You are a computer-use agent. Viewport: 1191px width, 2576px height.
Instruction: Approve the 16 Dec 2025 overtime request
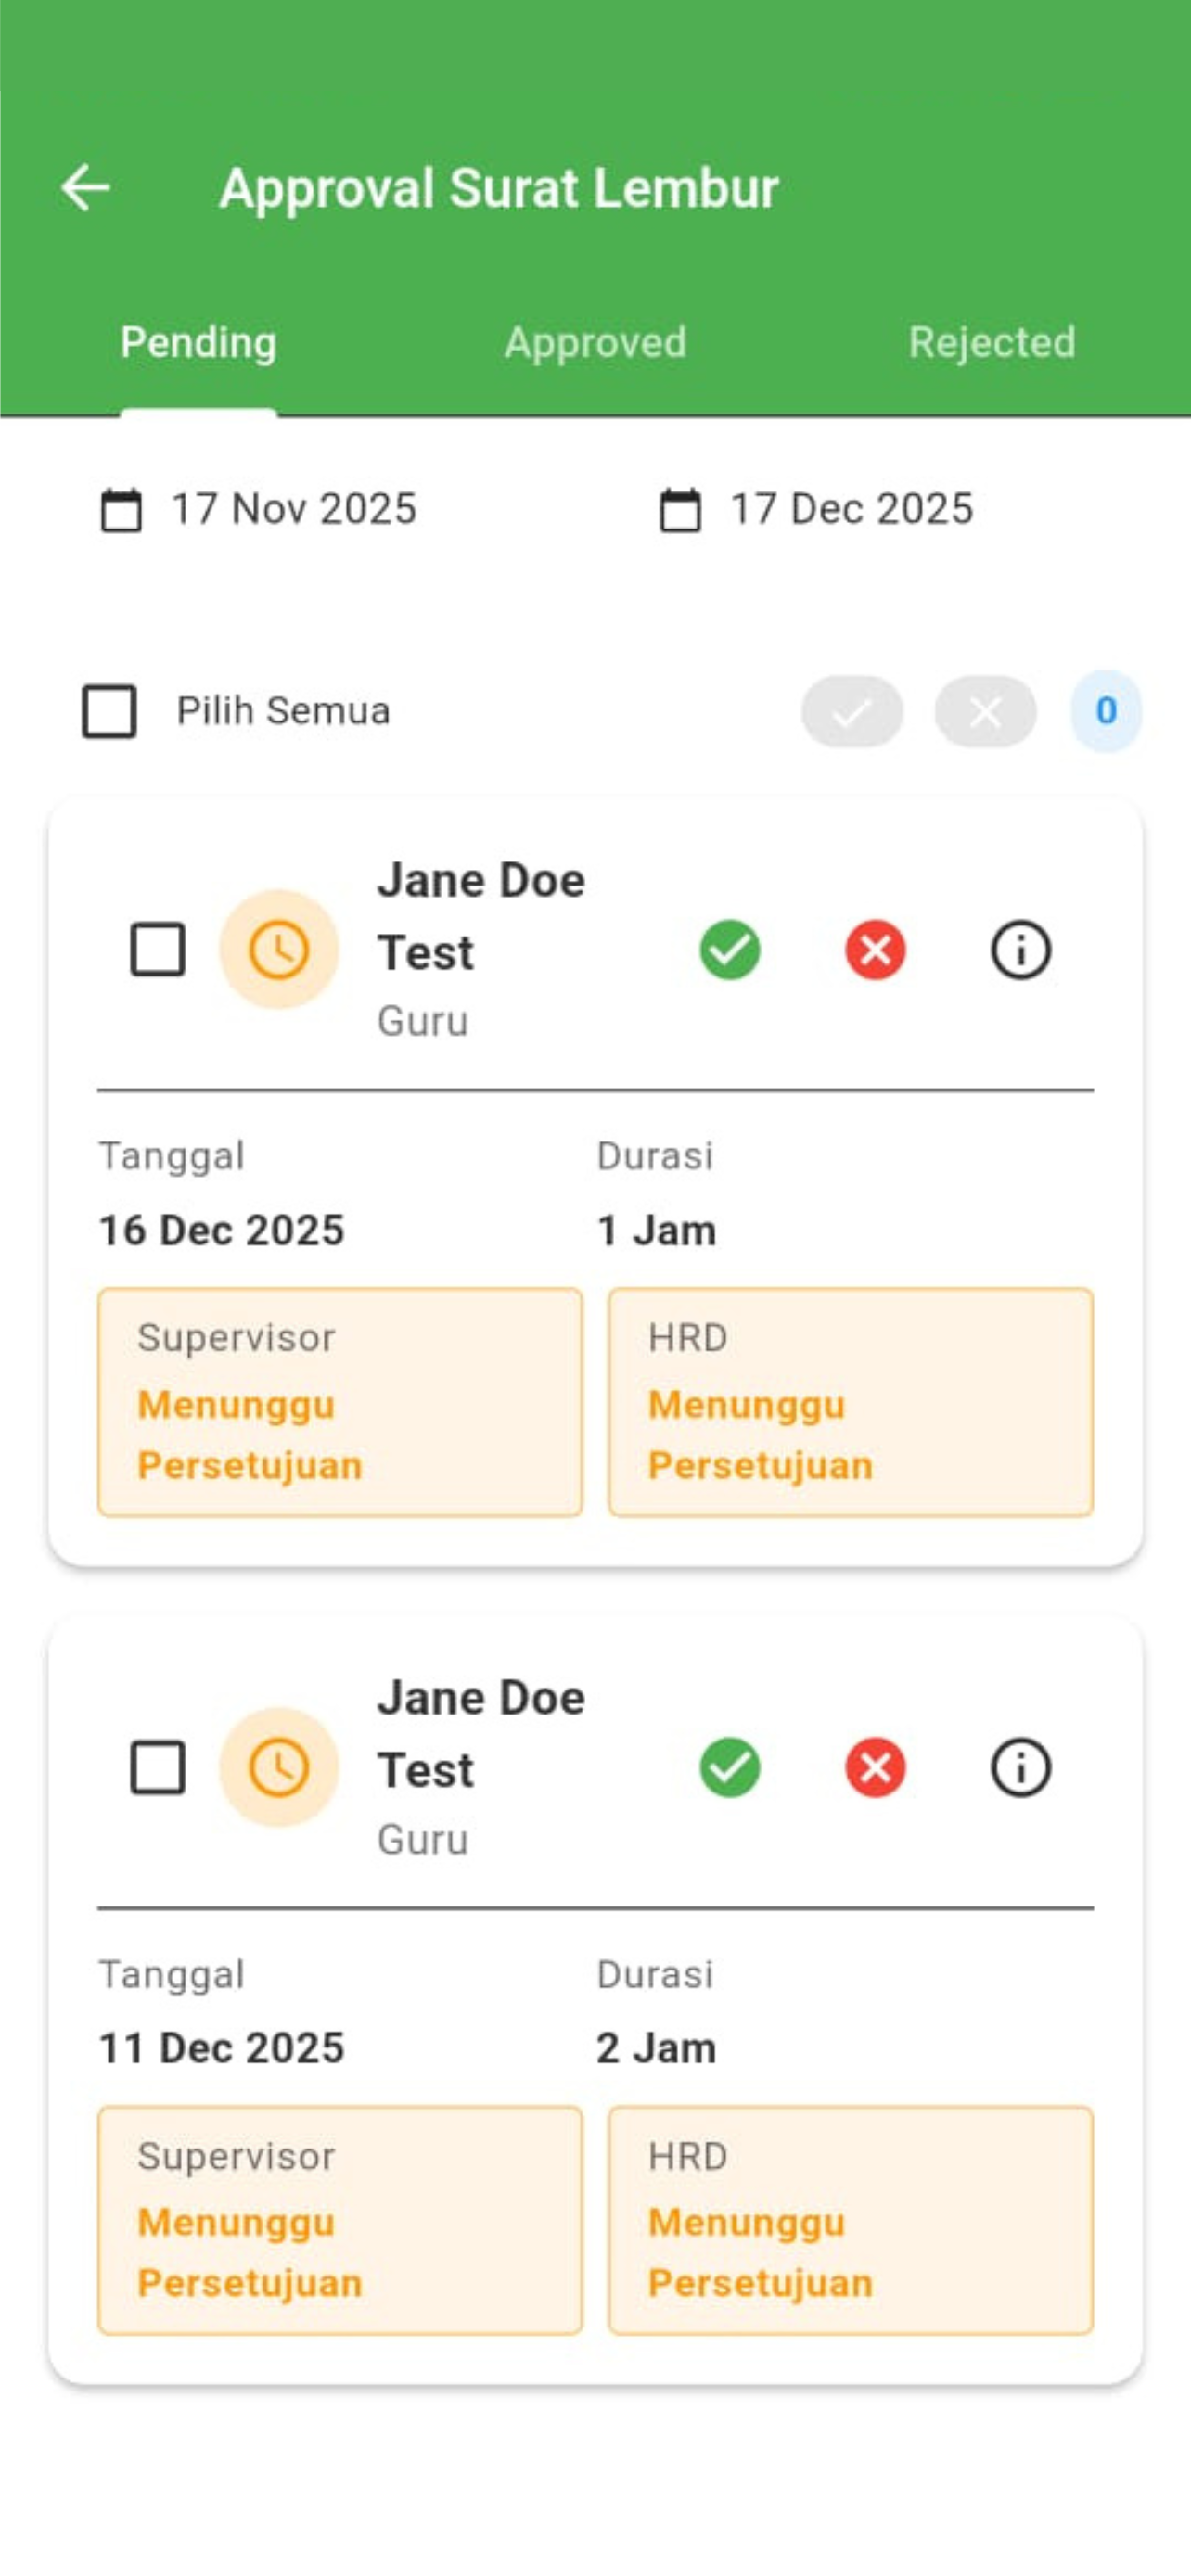[x=730, y=949]
